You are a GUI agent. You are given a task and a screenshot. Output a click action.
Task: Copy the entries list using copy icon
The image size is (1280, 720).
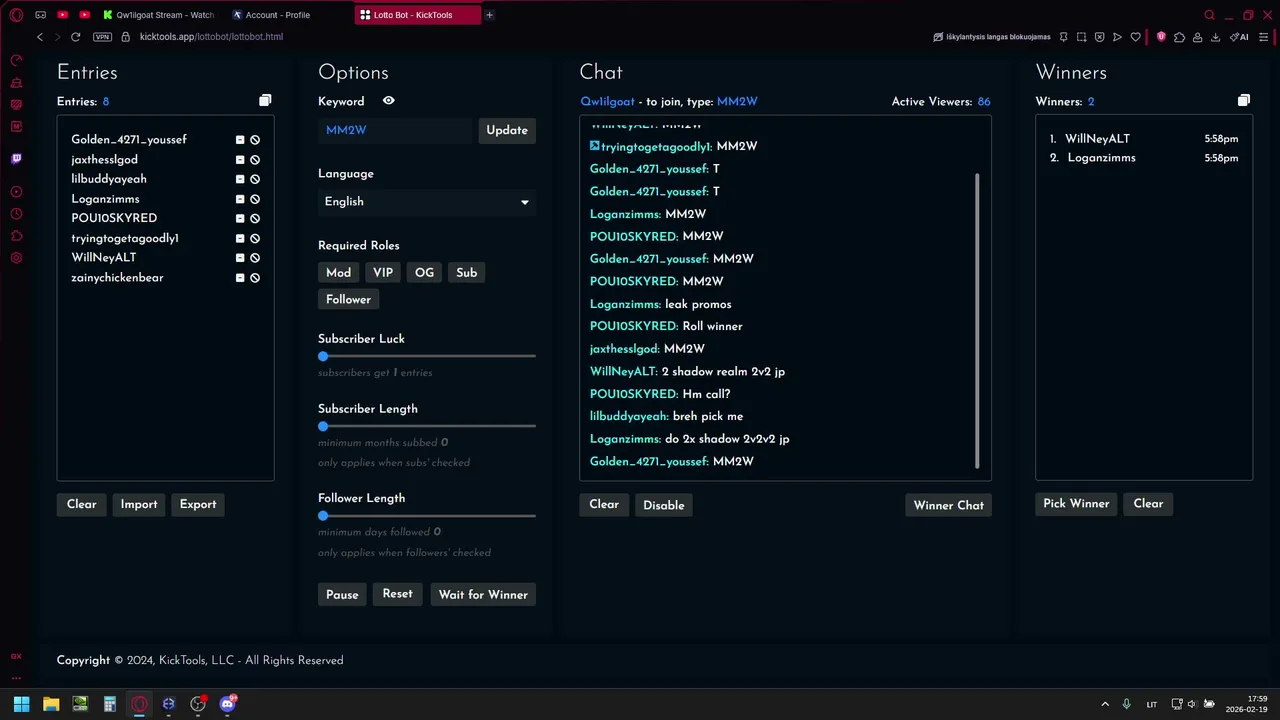265,101
